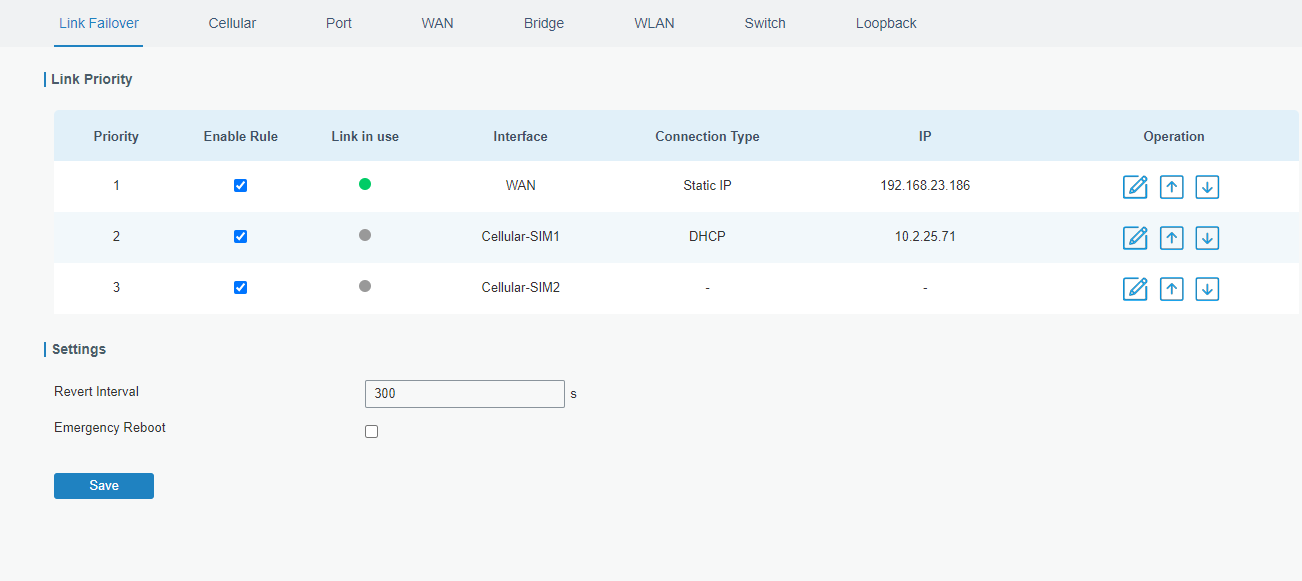Move the WAN link up in priority

(1171, 187)
